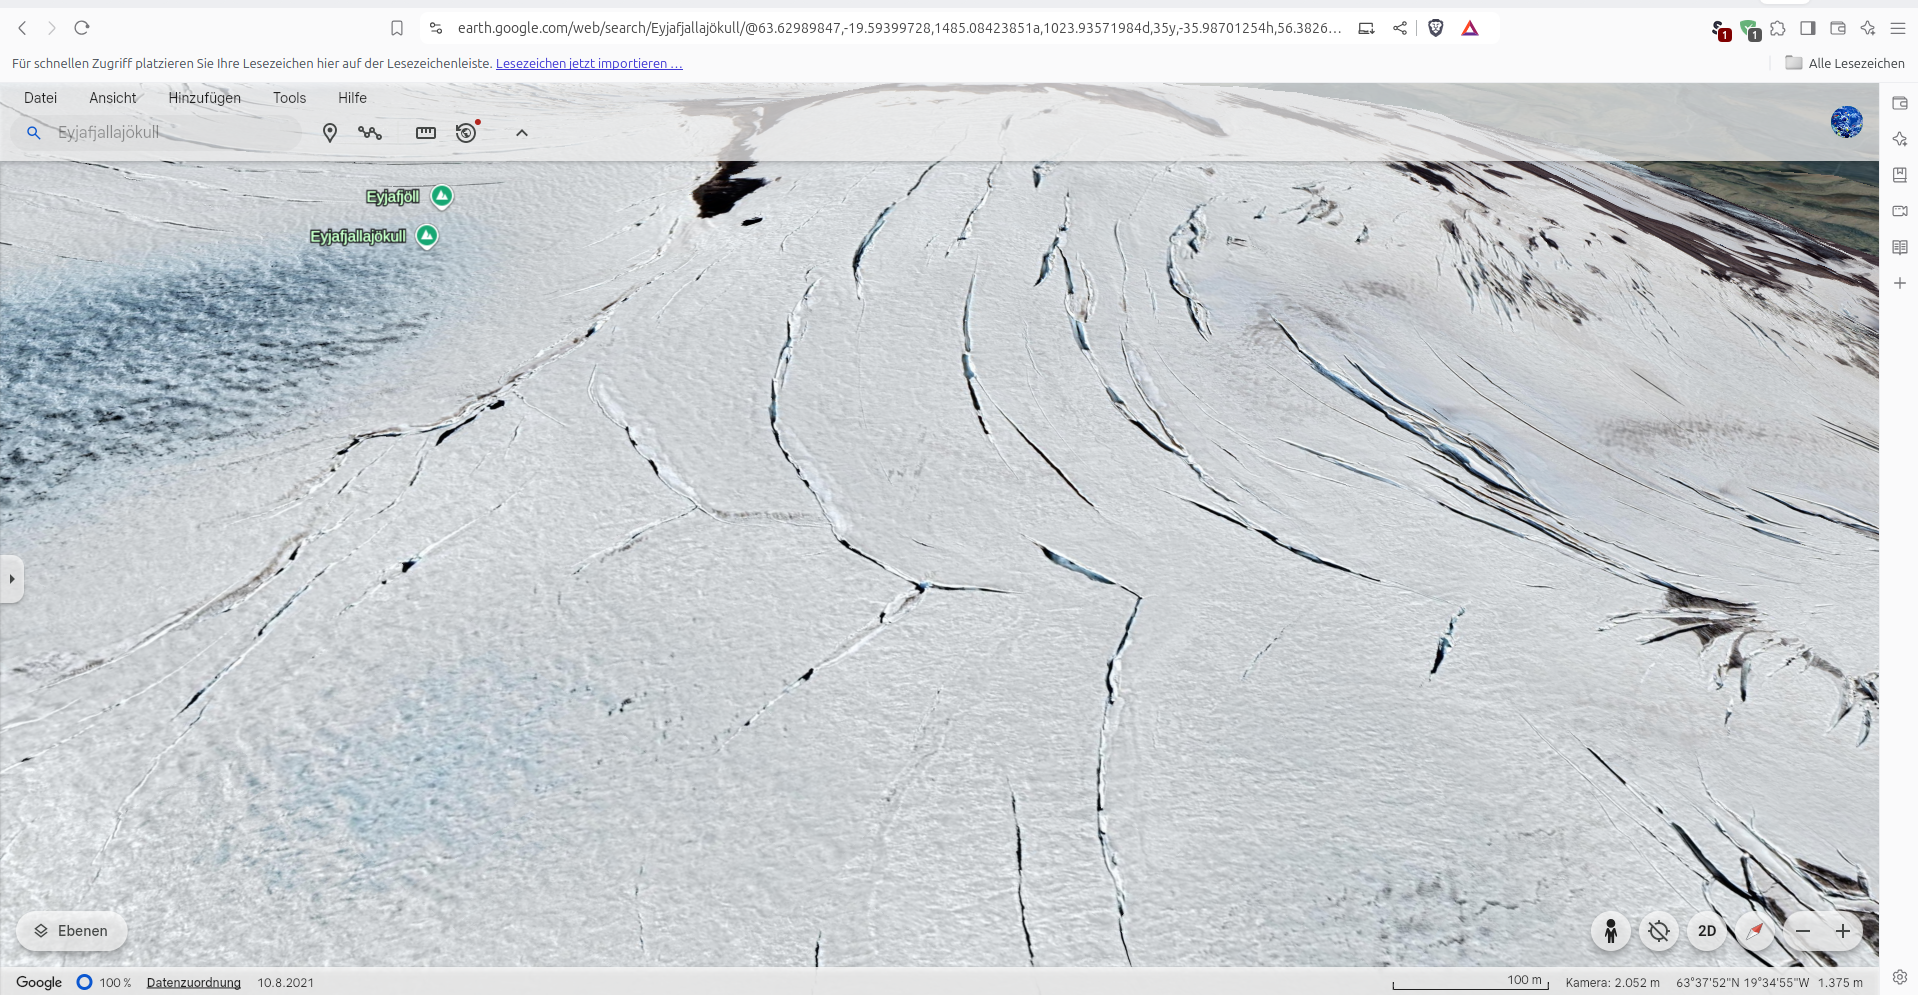Open the Ansicht menu

coord(113,98)
